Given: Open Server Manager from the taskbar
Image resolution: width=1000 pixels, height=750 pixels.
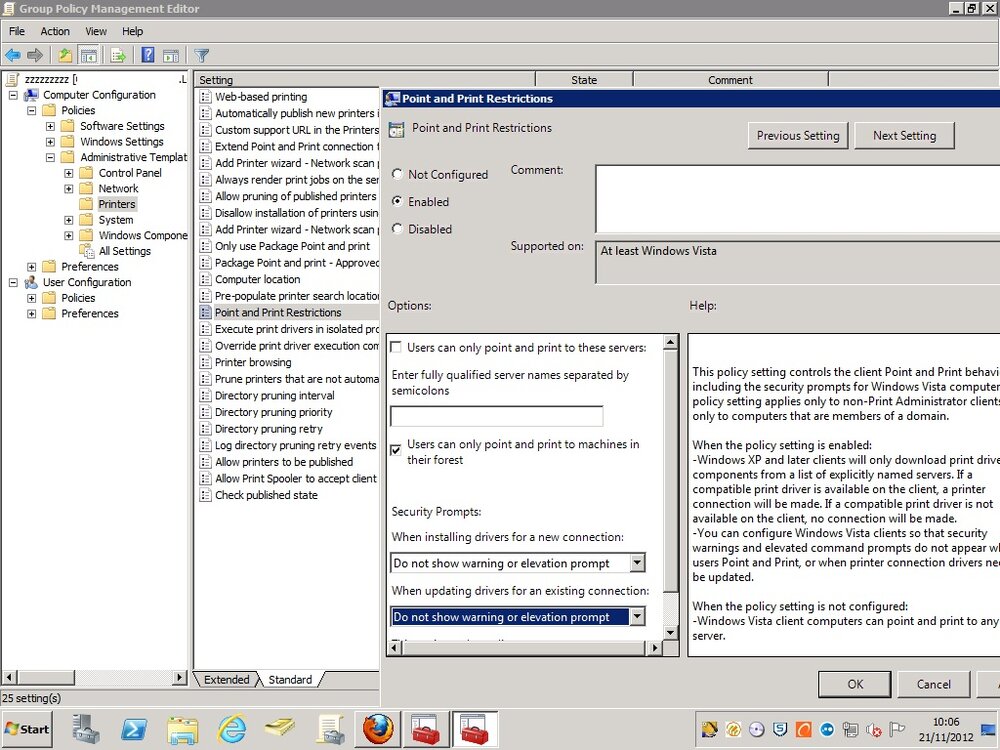Looking at the screenshot, I should 85,729.
